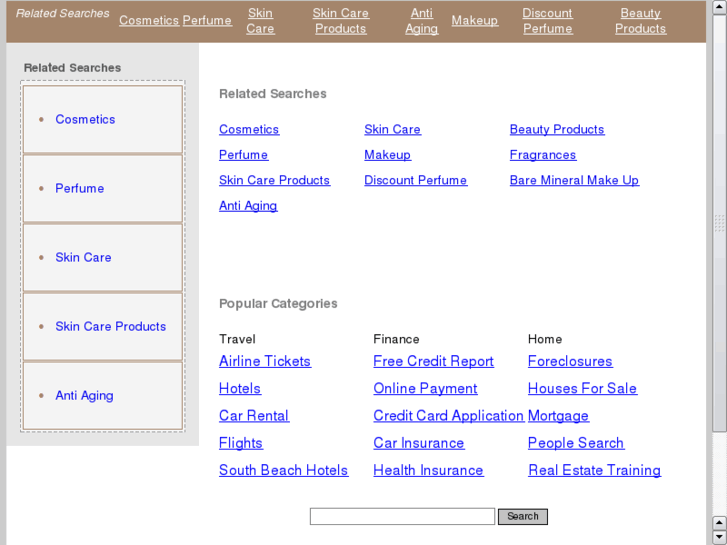727x545 pixels.
Task: Select Perfume in left sidebar list
Action: [x=80, y=188]
